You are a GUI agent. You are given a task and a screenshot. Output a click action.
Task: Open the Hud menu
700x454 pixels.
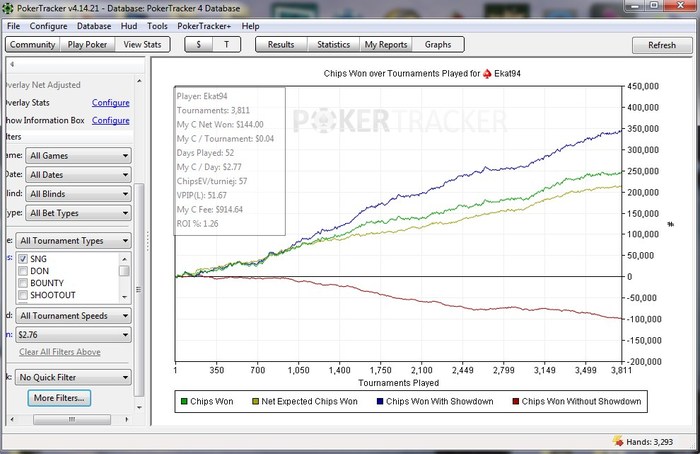click(129, 26)
